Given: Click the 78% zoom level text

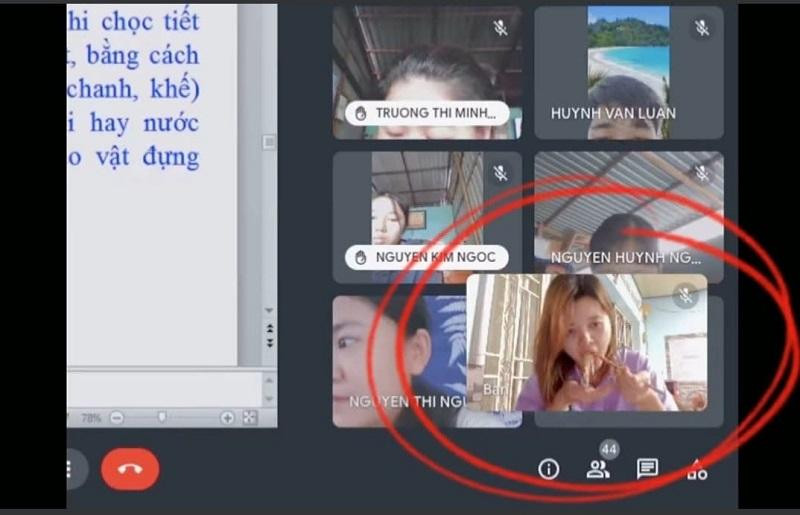Looking at the screenshot, I should point(91,418).
